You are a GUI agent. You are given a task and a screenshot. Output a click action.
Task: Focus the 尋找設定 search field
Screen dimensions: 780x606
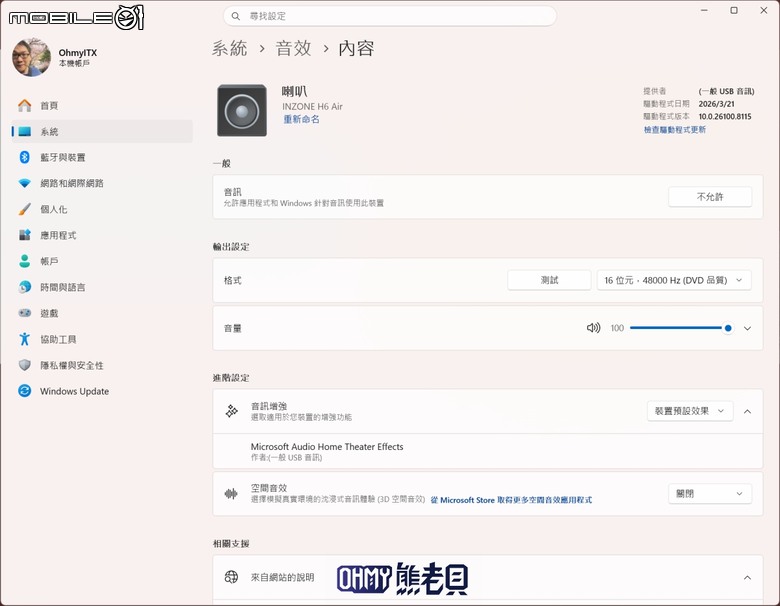point(390,16)
